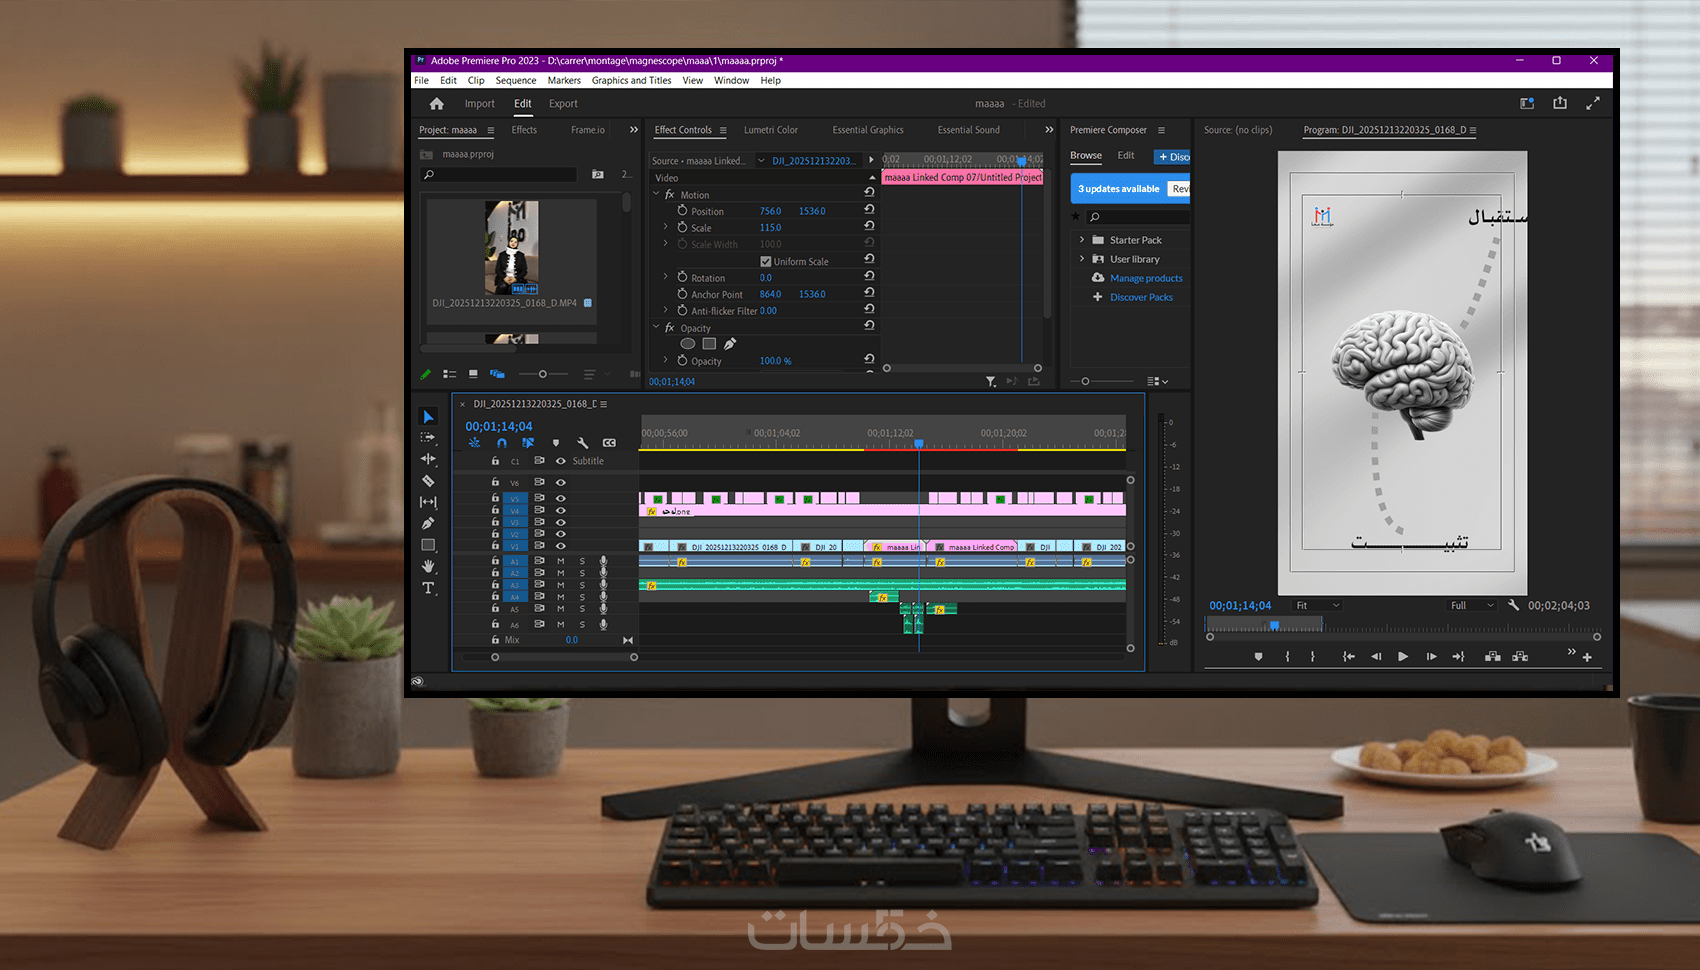The height and width of the screenshot is (970, 1700).
Task: Select the Hand tool
Action: (x=428, y=566)
